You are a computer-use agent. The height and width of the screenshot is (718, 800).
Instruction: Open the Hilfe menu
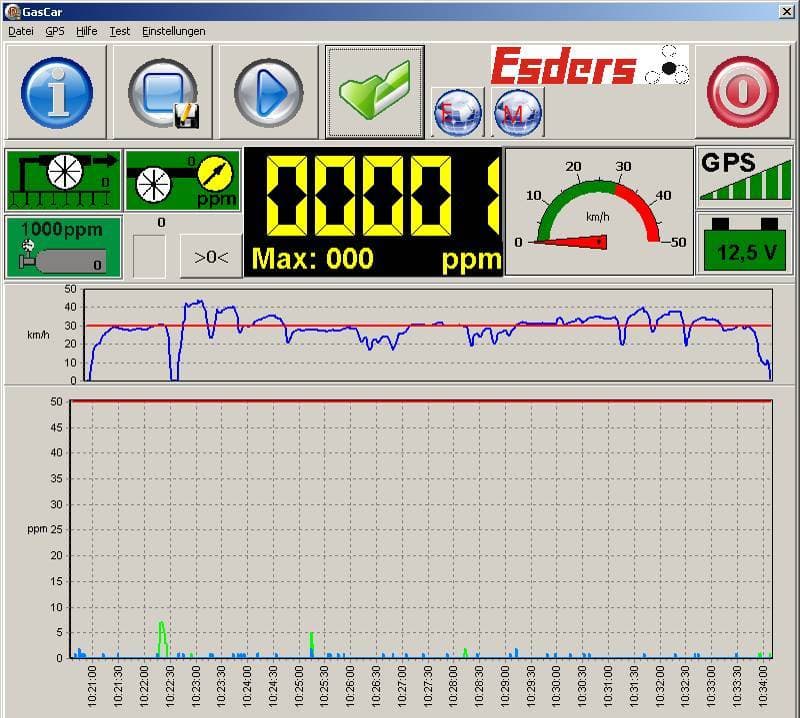pyautogui.click(x=87, y=31)
